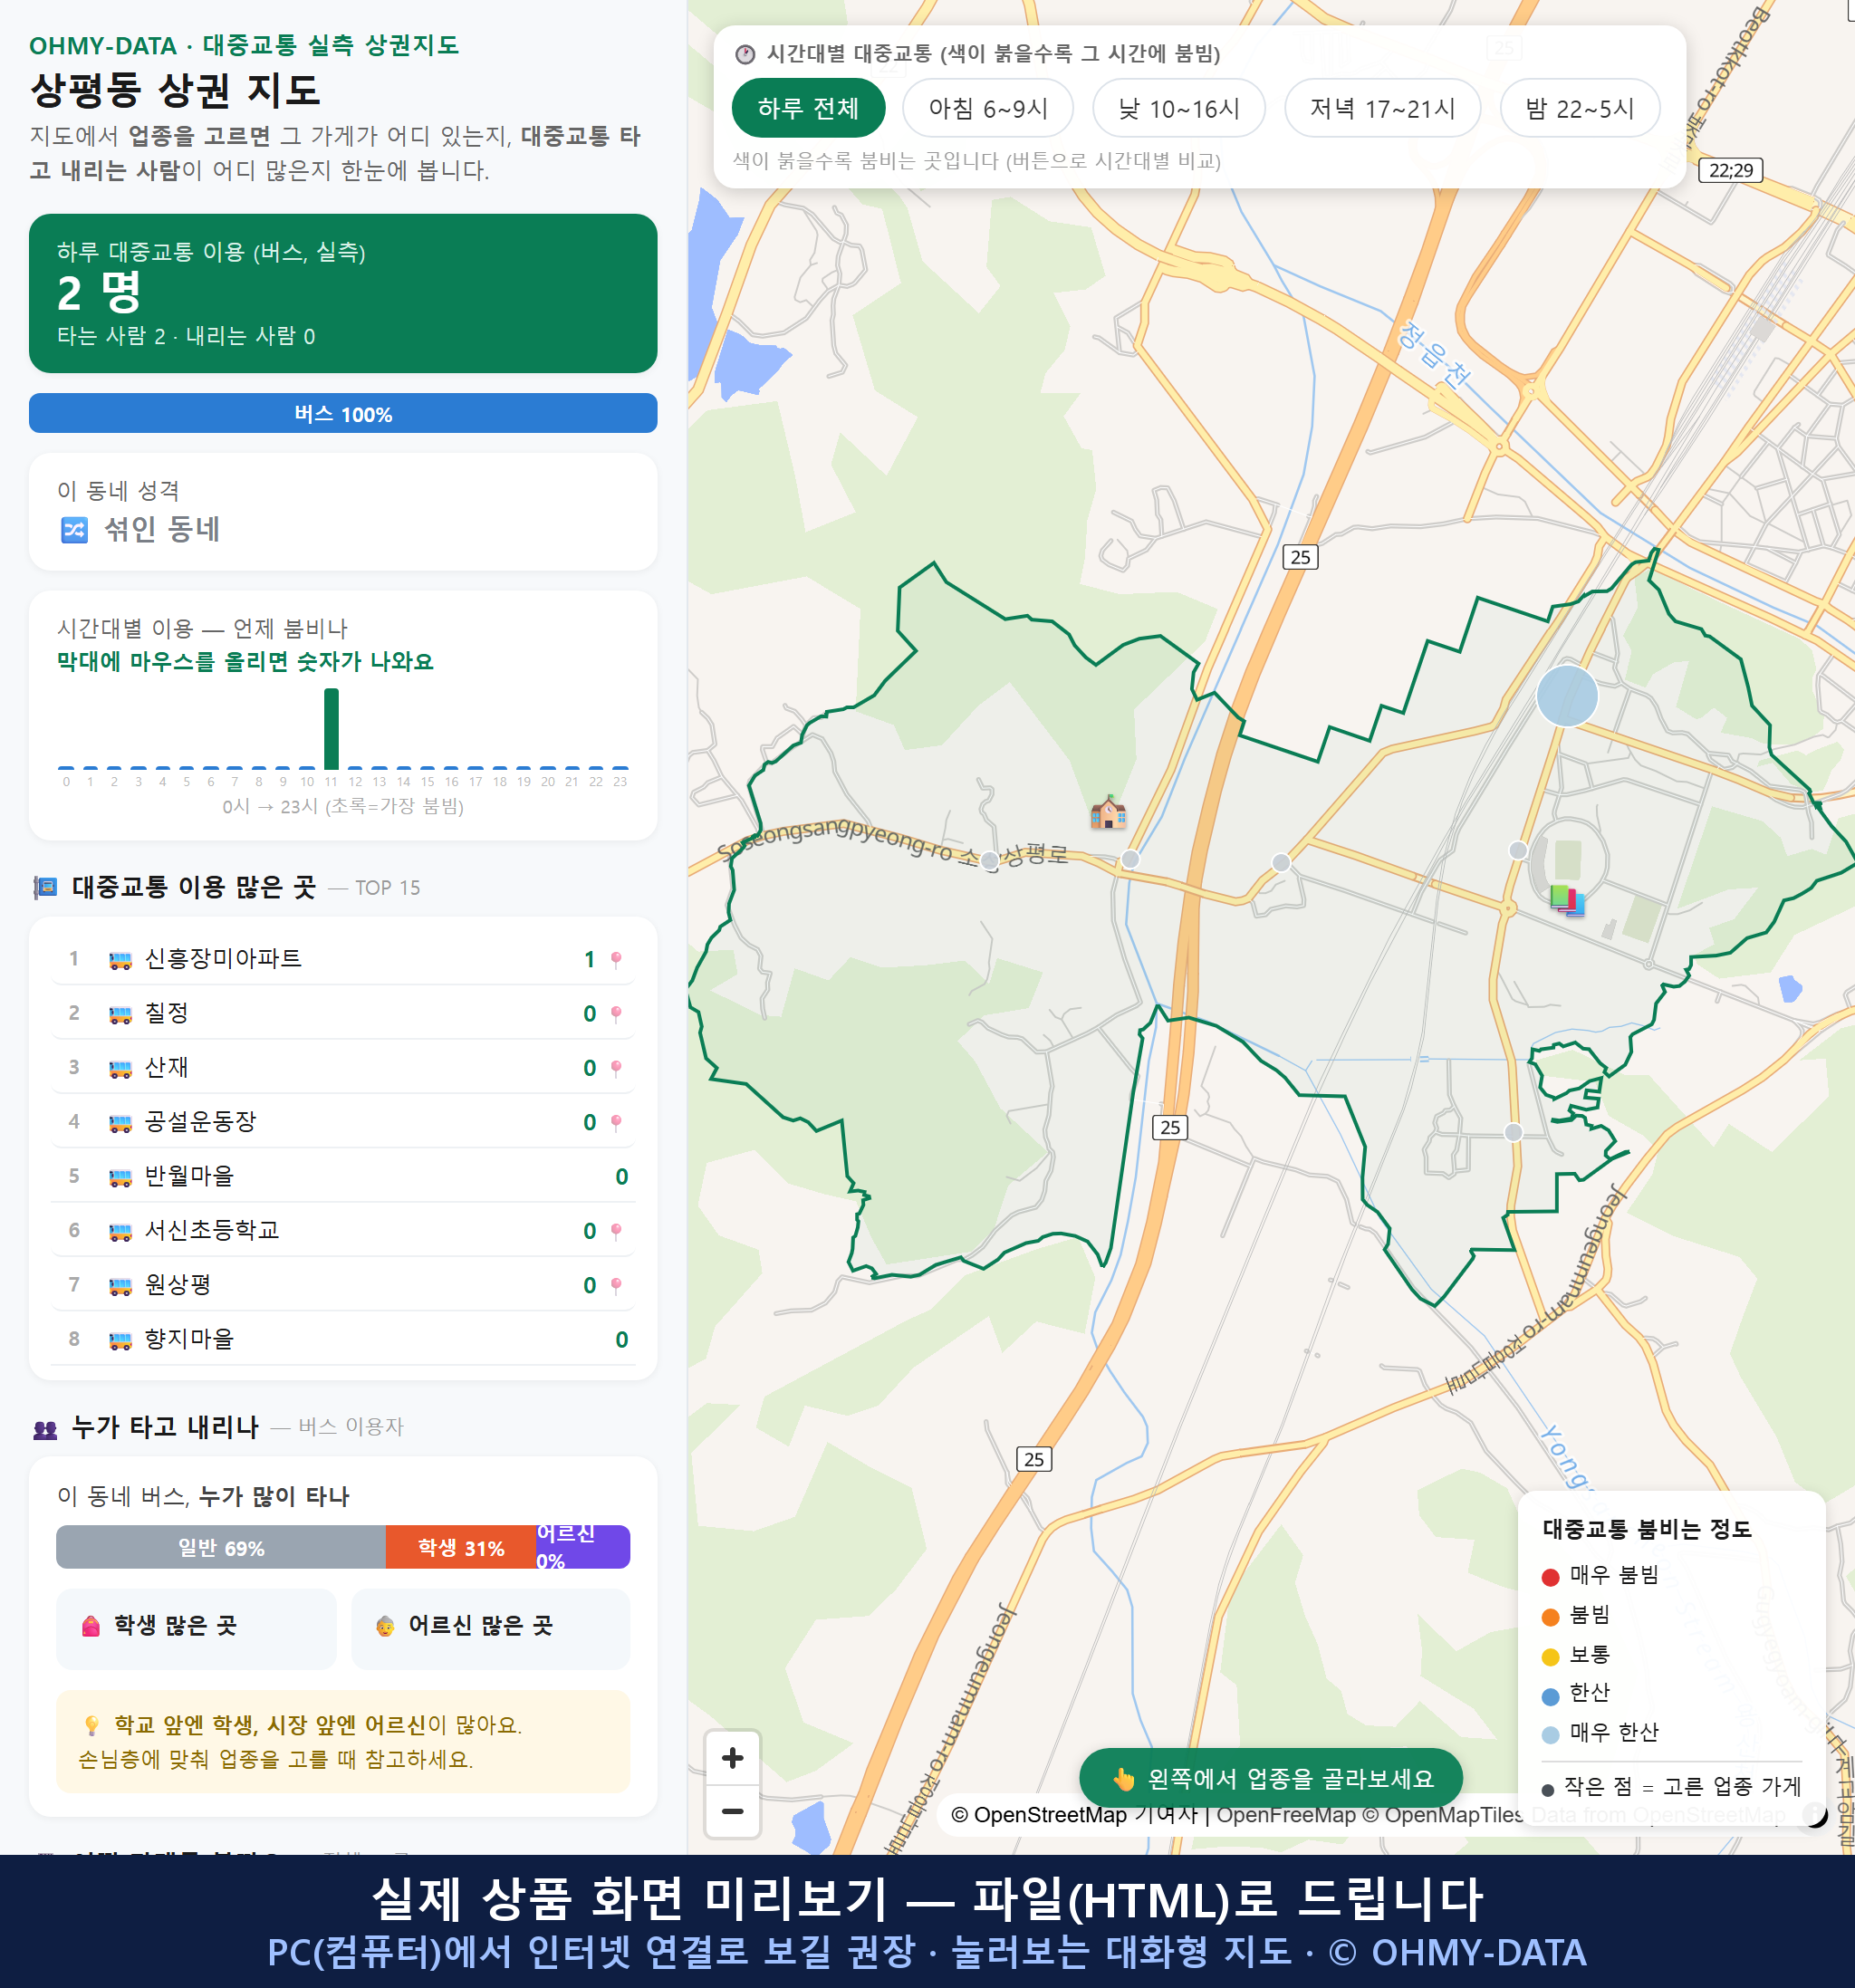Click the lightbulb icon in the yellow tip box
The height and width of the screenshot is (1988, 1855).
[91, 1725]
